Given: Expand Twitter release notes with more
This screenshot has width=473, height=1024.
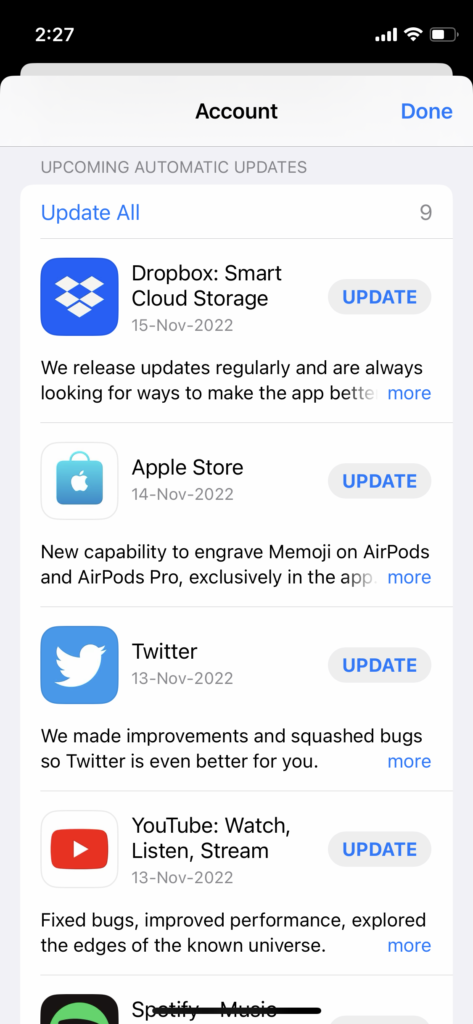Looking at the screenshot, I should coord(409,761).
